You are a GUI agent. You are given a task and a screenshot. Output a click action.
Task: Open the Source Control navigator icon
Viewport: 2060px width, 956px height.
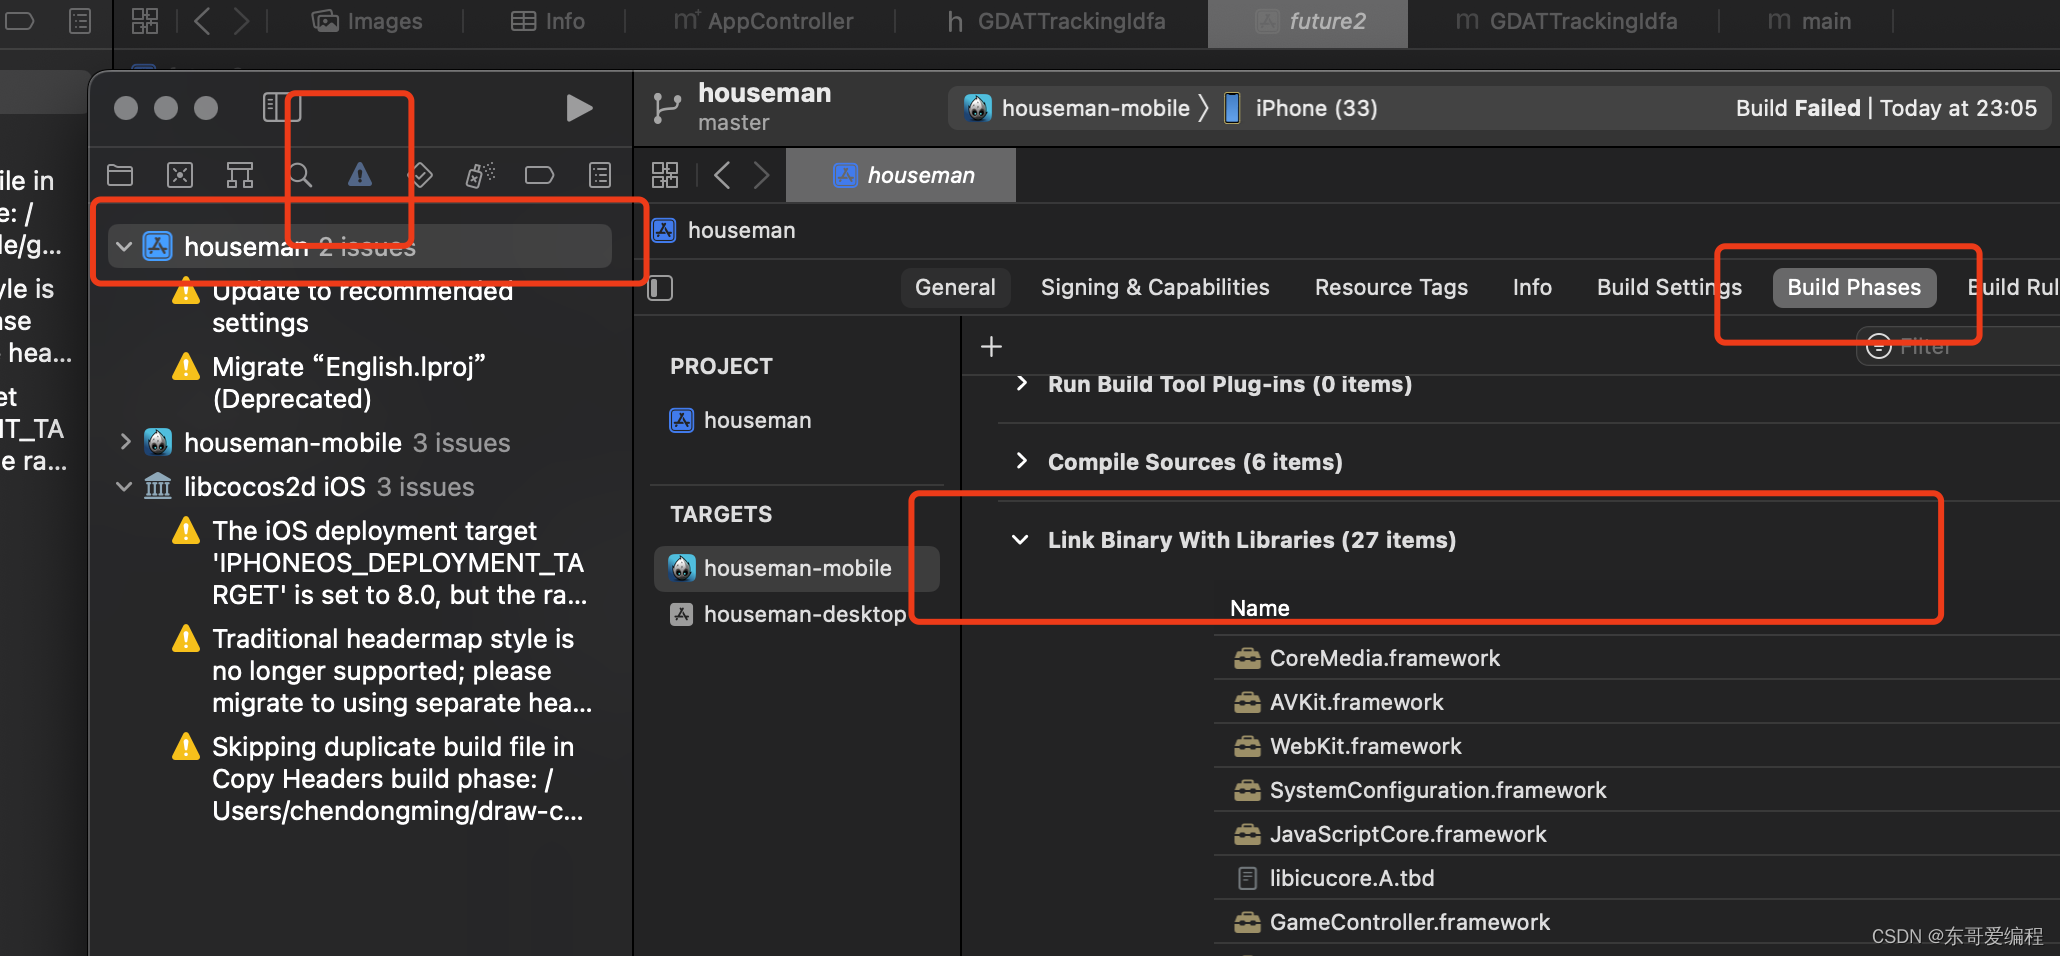coord(180,176)
